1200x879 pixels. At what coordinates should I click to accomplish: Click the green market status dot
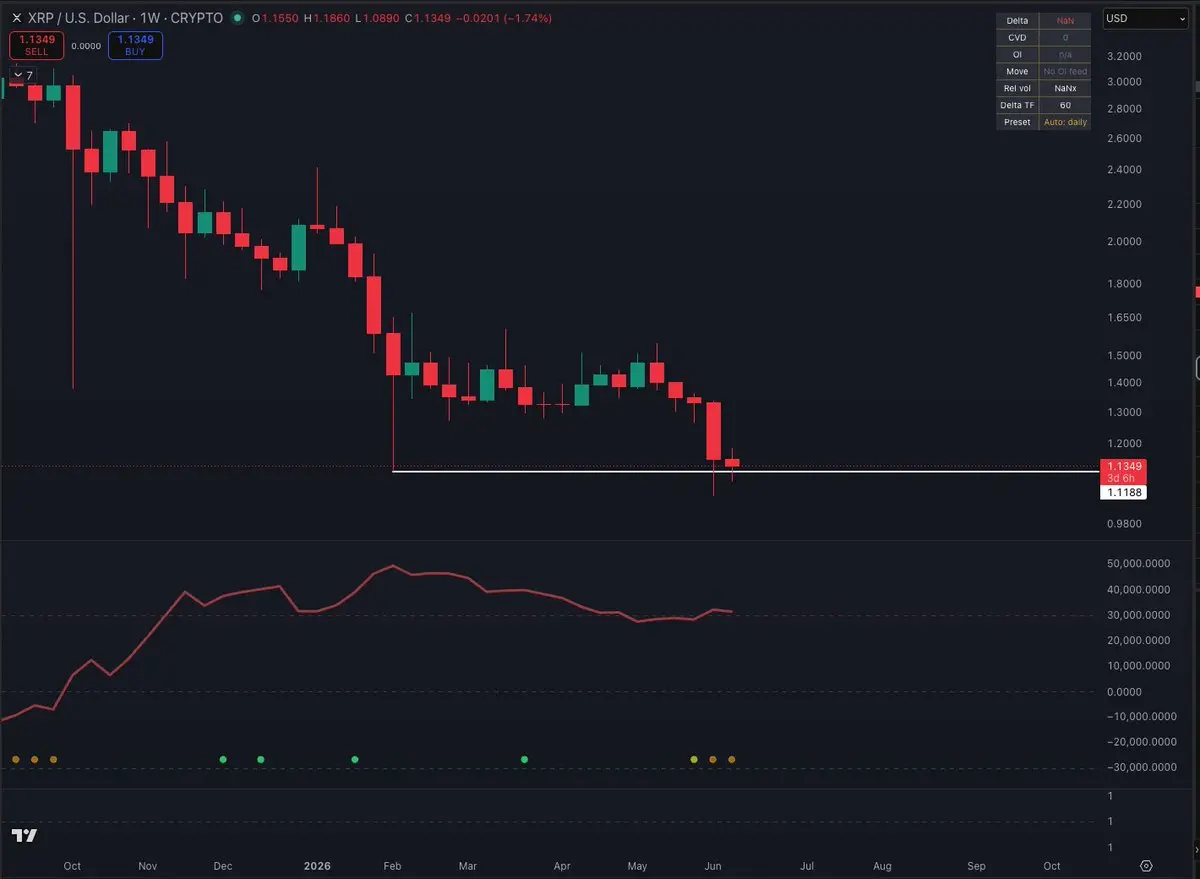(236, 18)
